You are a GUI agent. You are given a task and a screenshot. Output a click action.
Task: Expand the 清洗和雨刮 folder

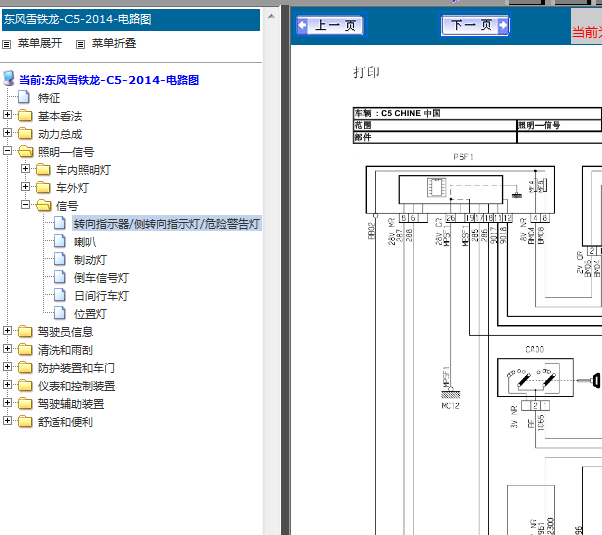click(x=7, y=349)
